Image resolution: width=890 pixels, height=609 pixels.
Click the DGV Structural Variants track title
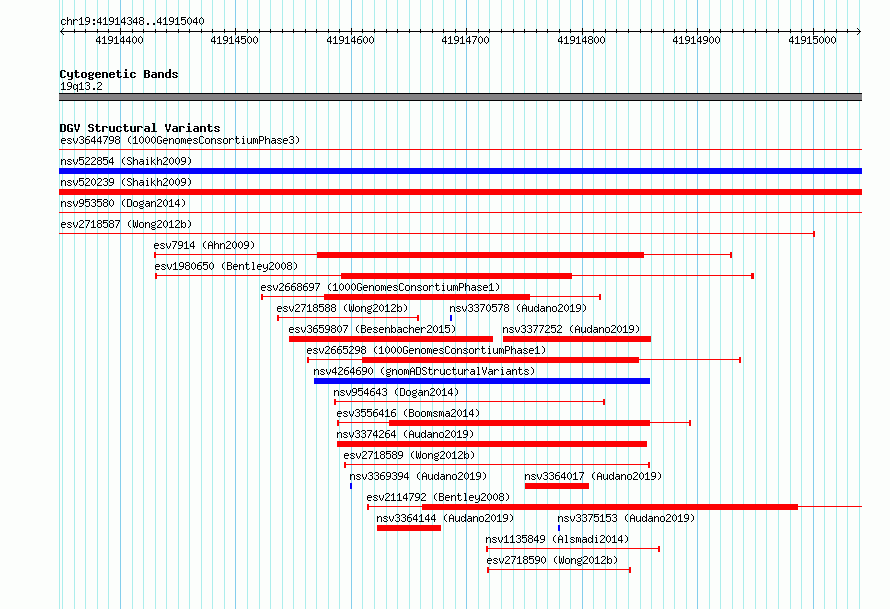tap(140, 128)
